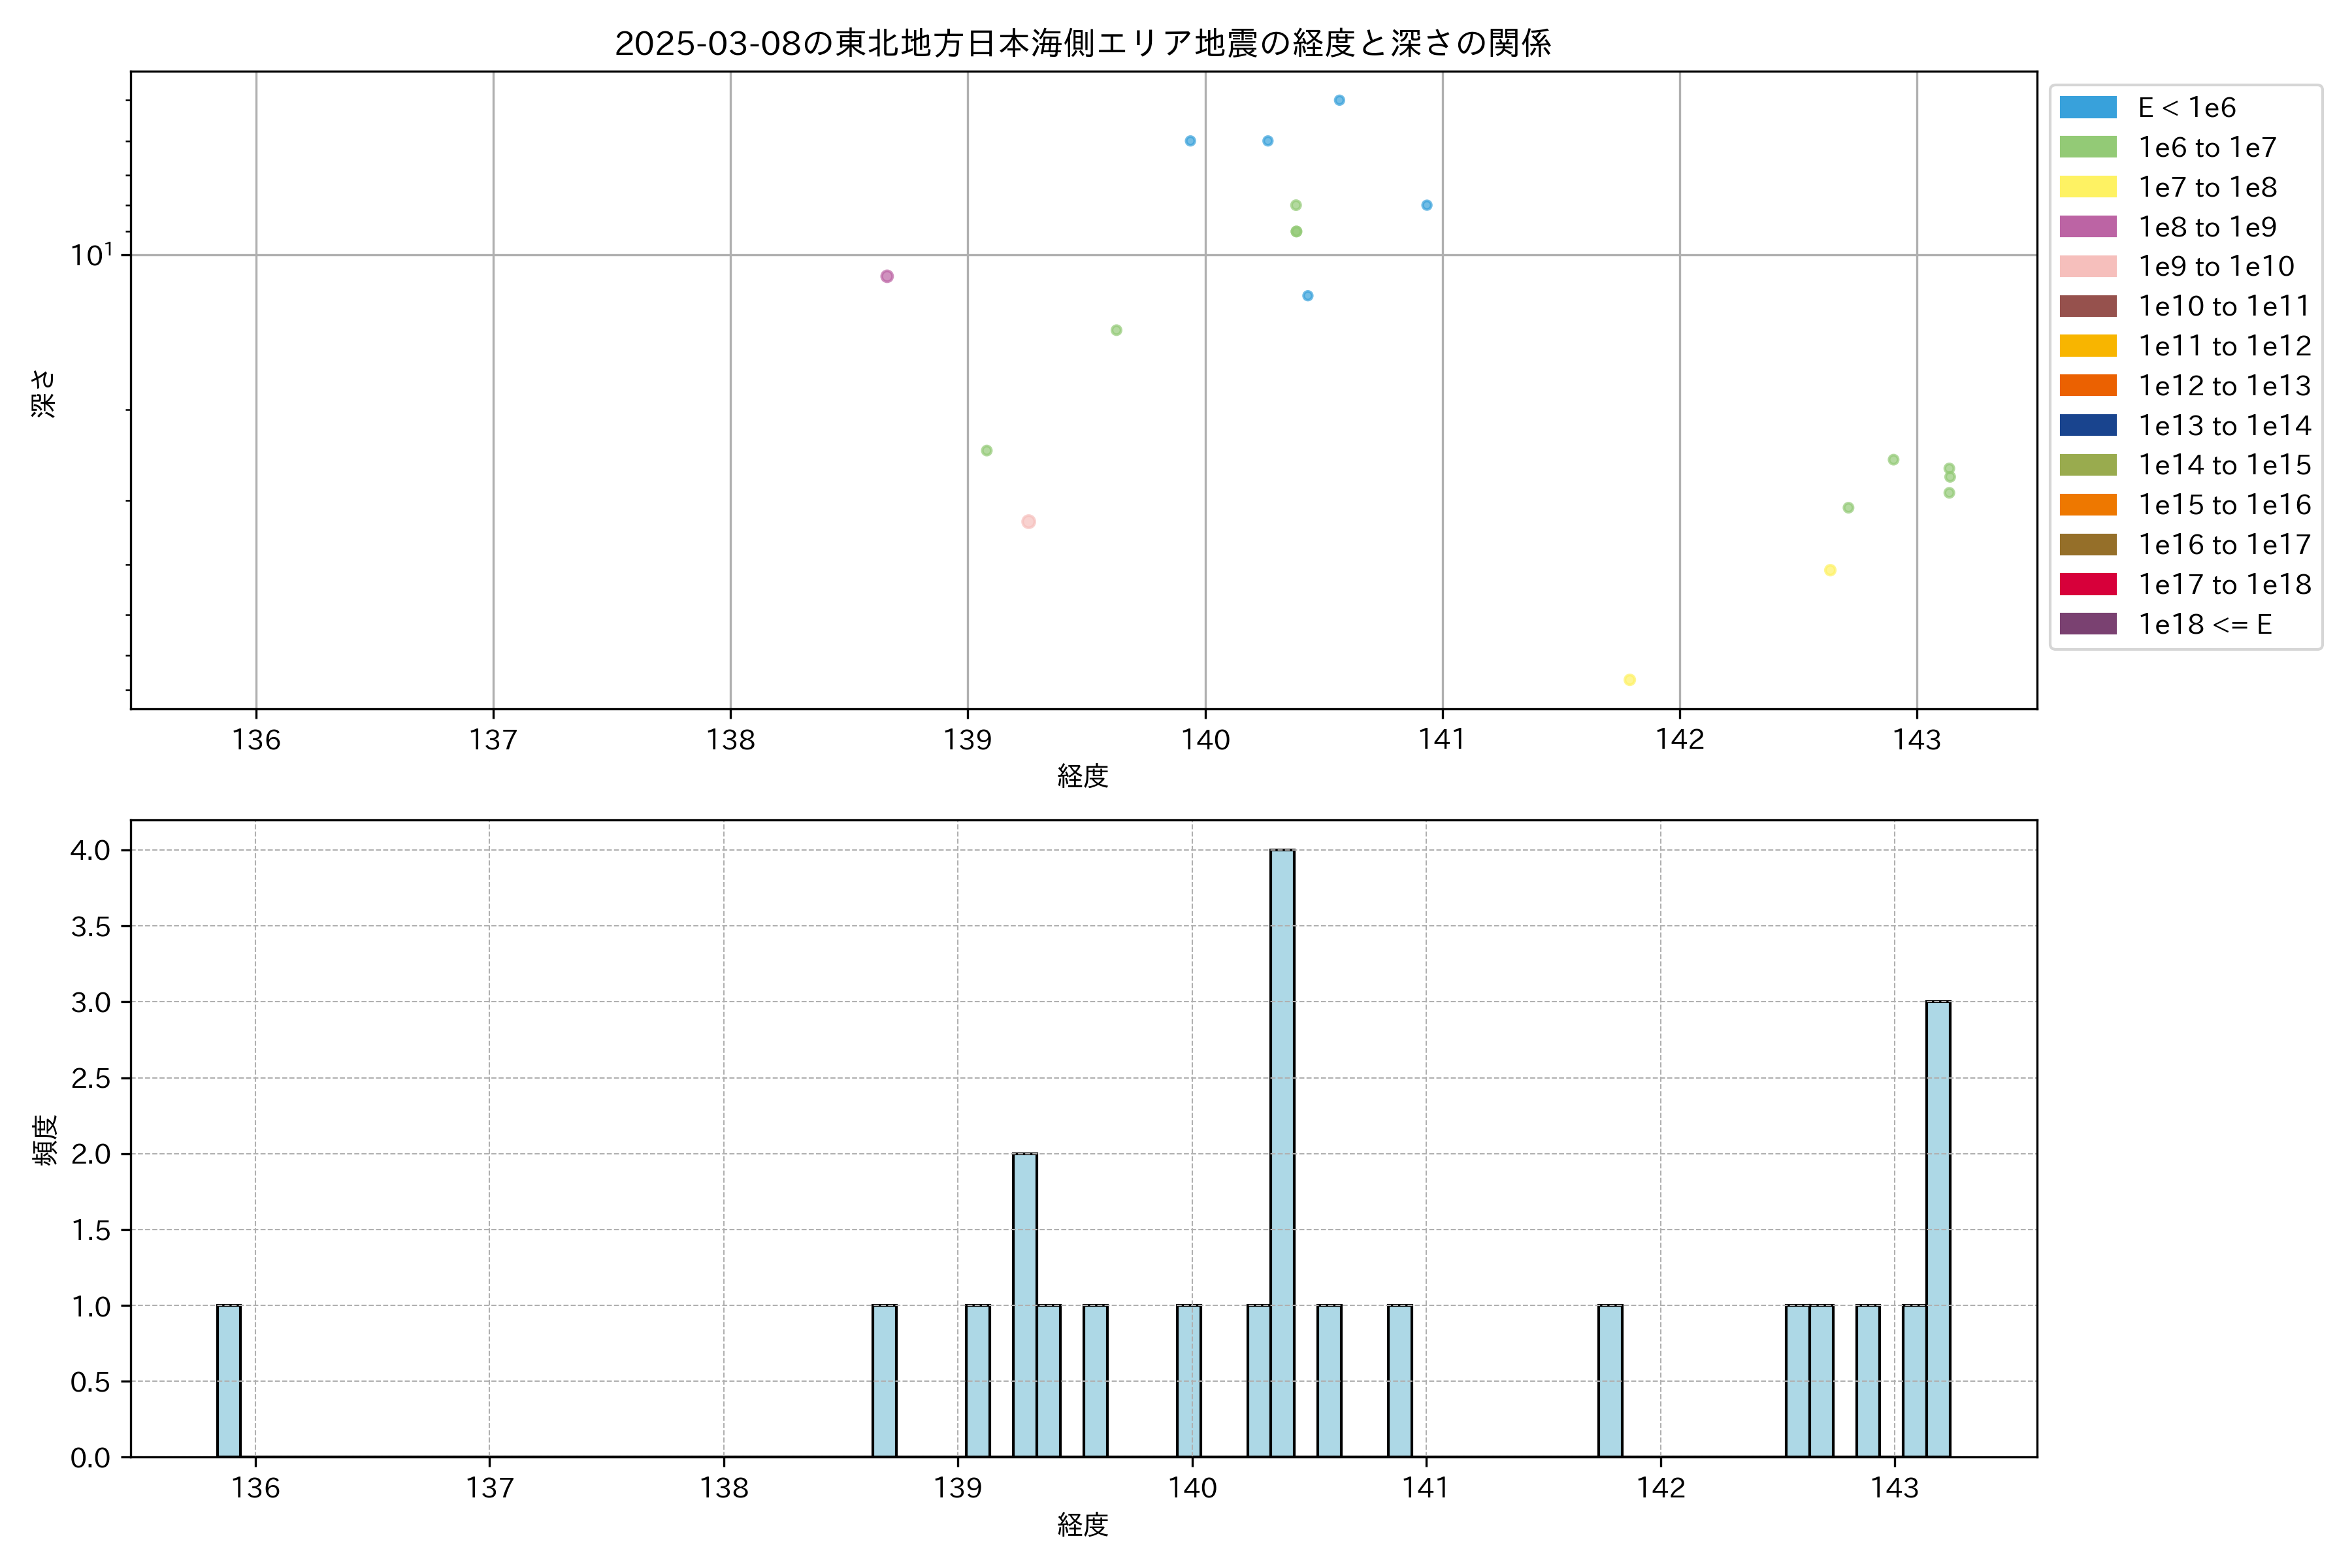Click the lowest yellow scatter point near 141.8
This screenshot has height=1568, width=2352.
click(1629, 680)
